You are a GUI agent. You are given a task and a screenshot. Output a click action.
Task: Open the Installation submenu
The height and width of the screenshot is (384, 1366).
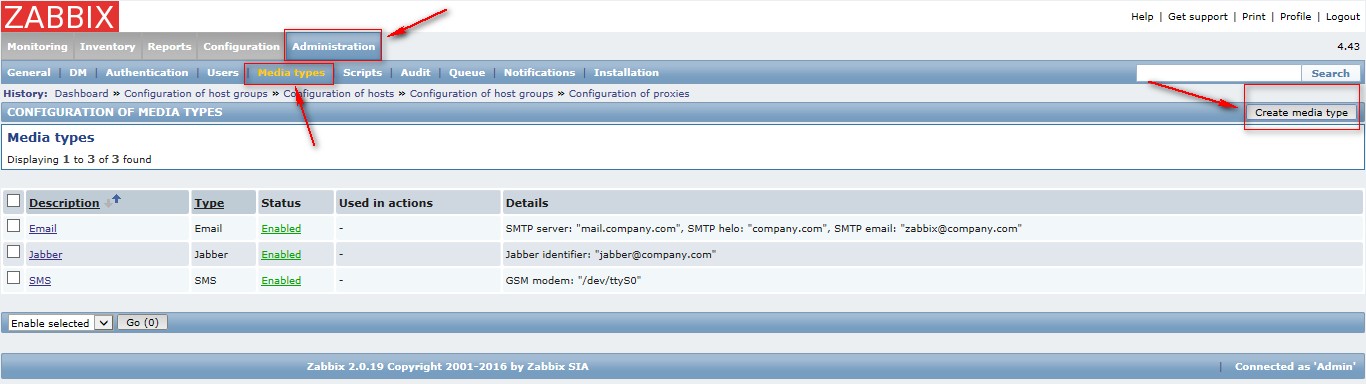pyautogui.click(x=626, y=73)
